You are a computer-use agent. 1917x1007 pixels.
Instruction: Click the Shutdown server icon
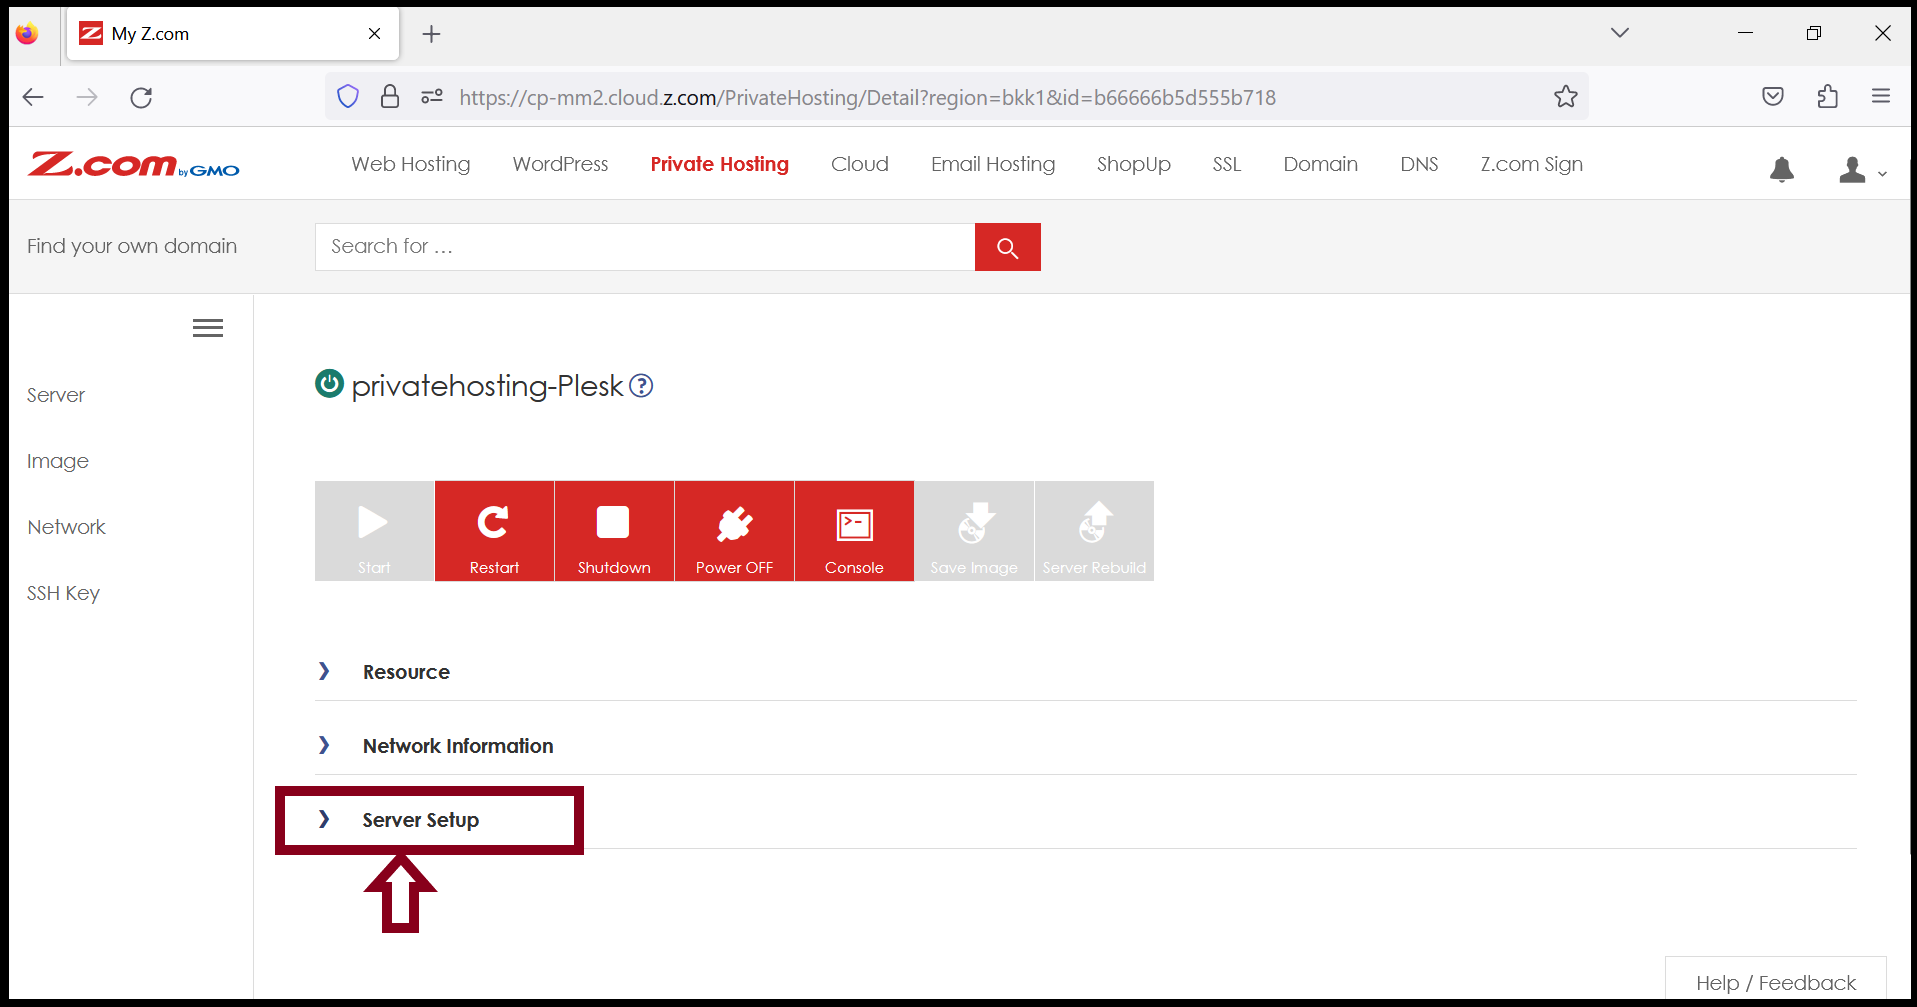[x=614, y=530]
